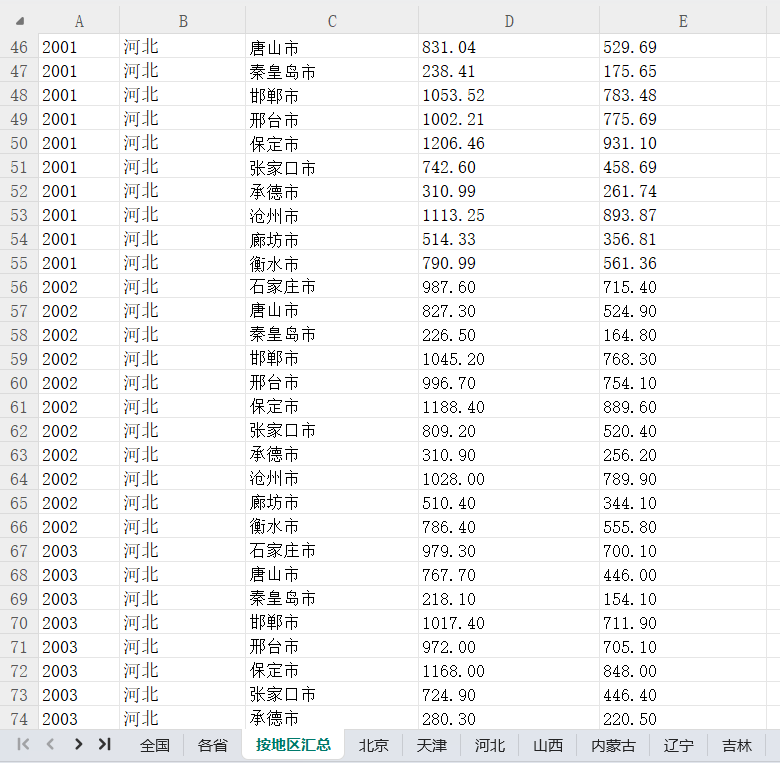
Task: Open the 各省 sheet tab
Action: tap(212, 745)
